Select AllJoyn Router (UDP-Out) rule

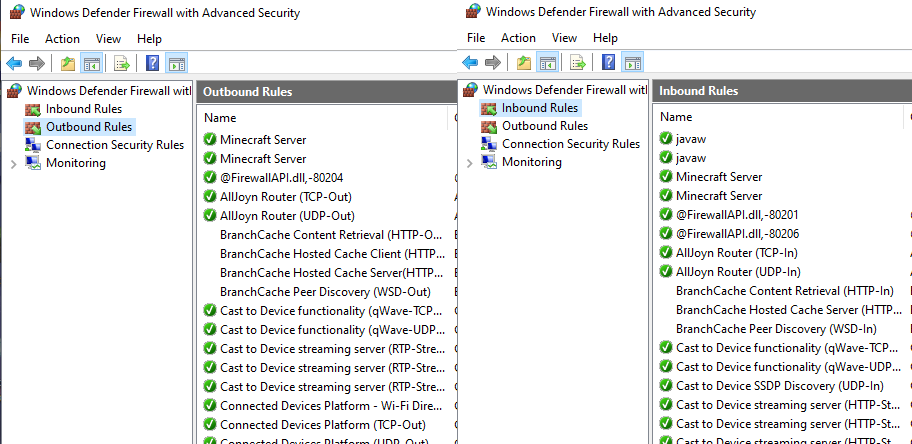pyautogui.click(x=287, y=215)
